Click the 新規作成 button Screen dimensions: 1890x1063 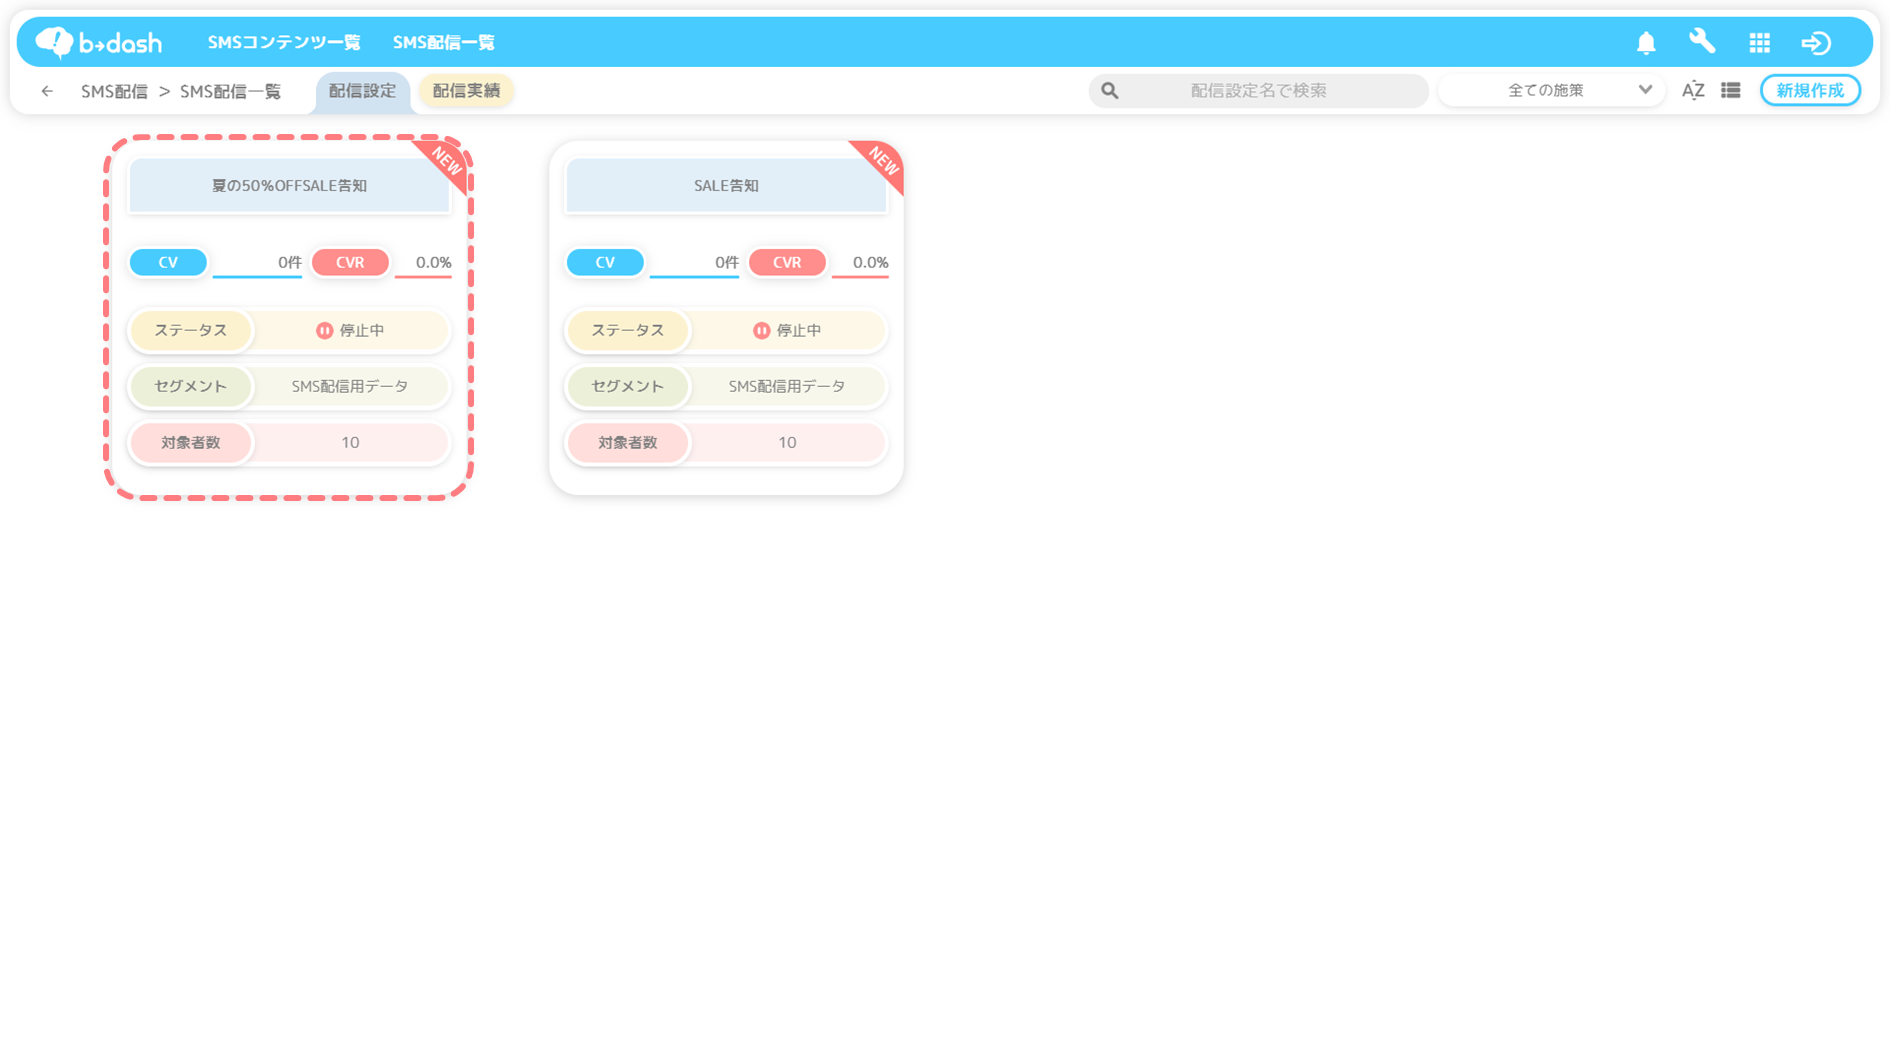tap(1810, 91)
